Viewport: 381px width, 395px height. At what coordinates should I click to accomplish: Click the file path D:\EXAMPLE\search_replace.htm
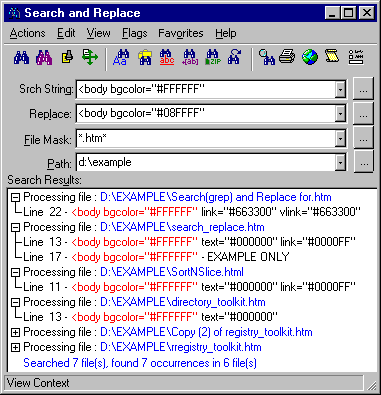pyautogui.click(x=182, y=227)
